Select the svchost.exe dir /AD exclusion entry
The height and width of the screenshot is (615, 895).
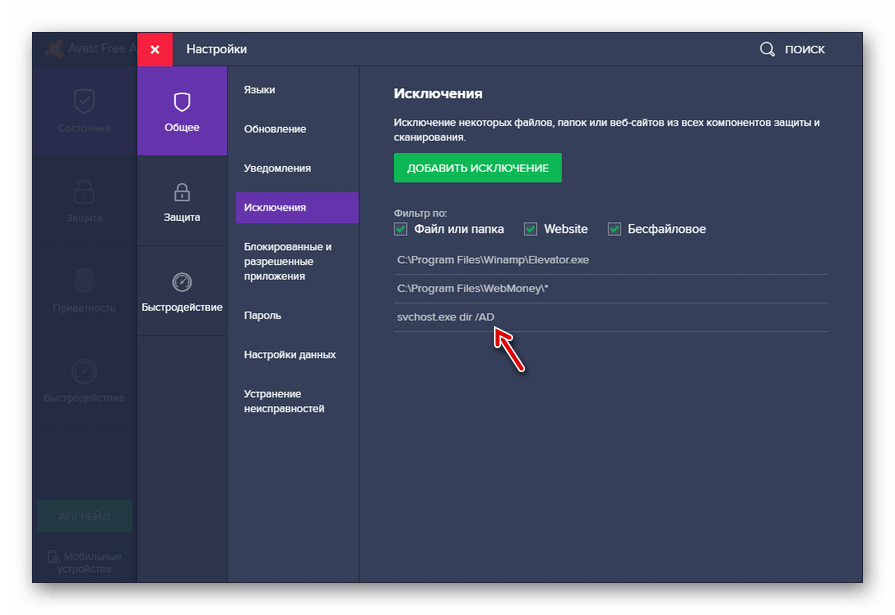(x=446, y=317)
